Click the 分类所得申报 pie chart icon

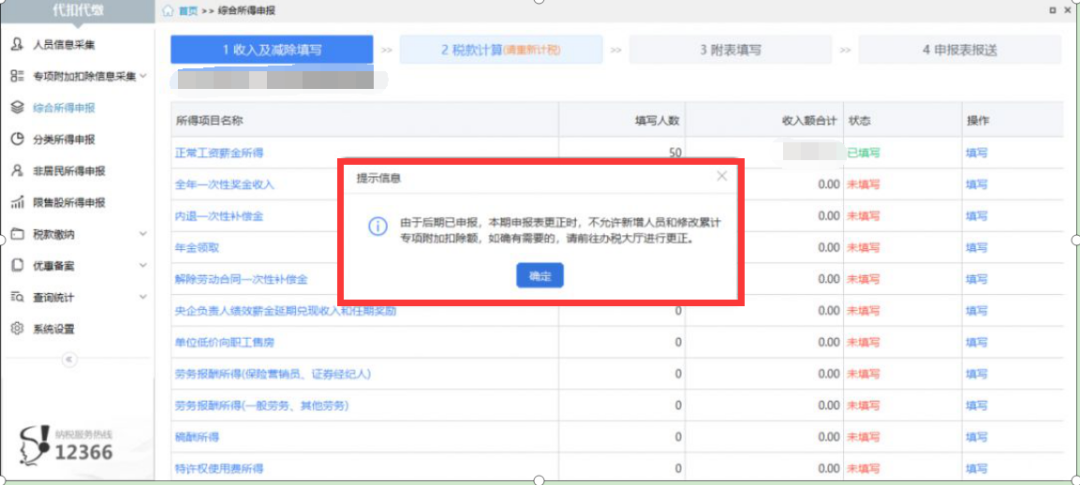(x=17, y=139)
